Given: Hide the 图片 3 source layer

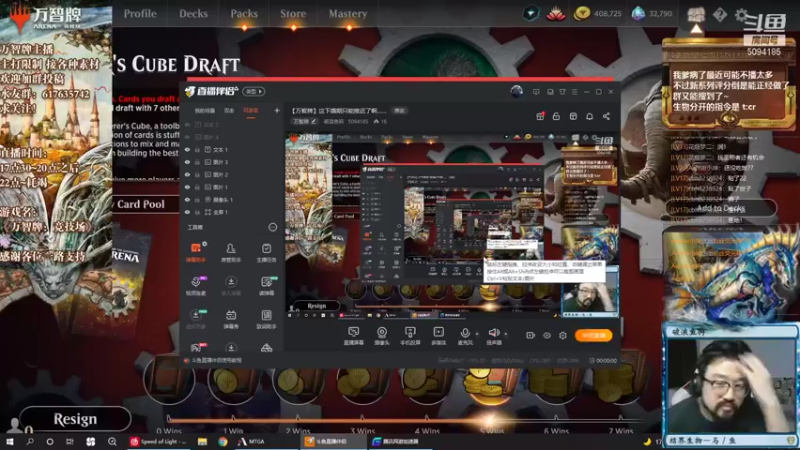Looking at the screenshot, I should point(187,162).
